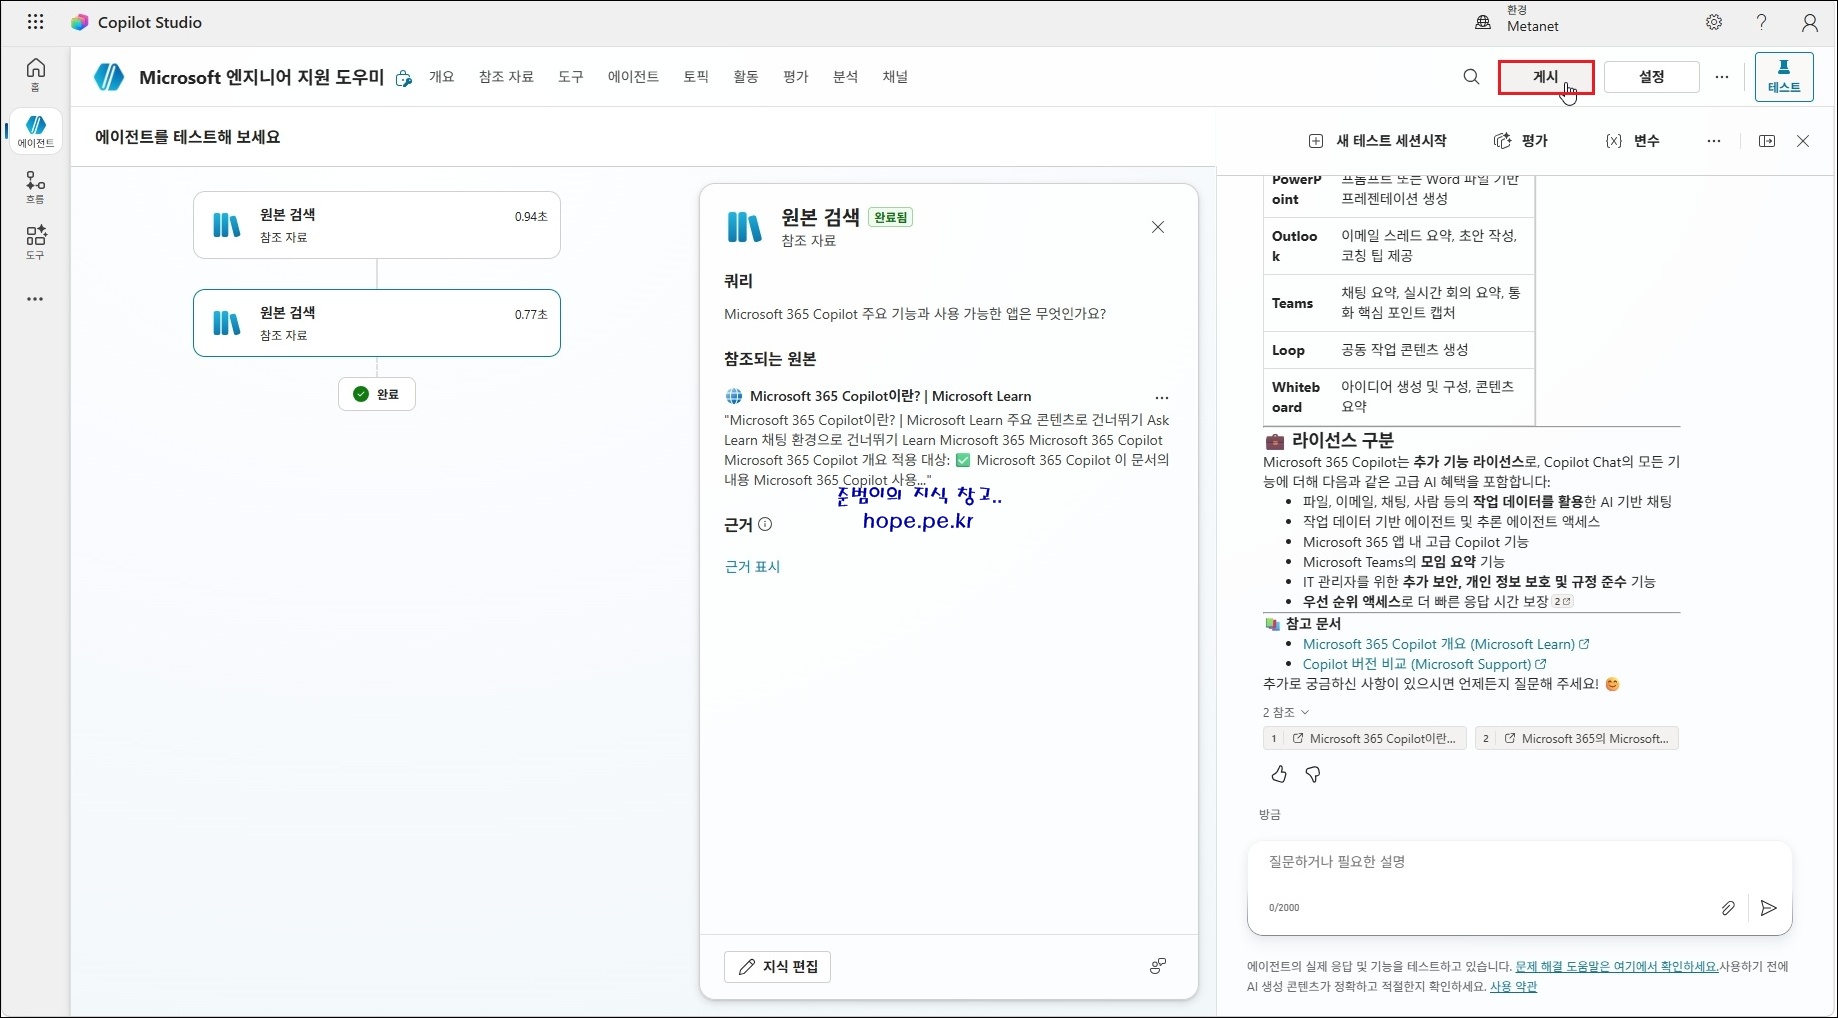This screenshot has height=1018, width=1838.
Task: Close the 원본 검색 details panel
Action: tap(1158, 227)
